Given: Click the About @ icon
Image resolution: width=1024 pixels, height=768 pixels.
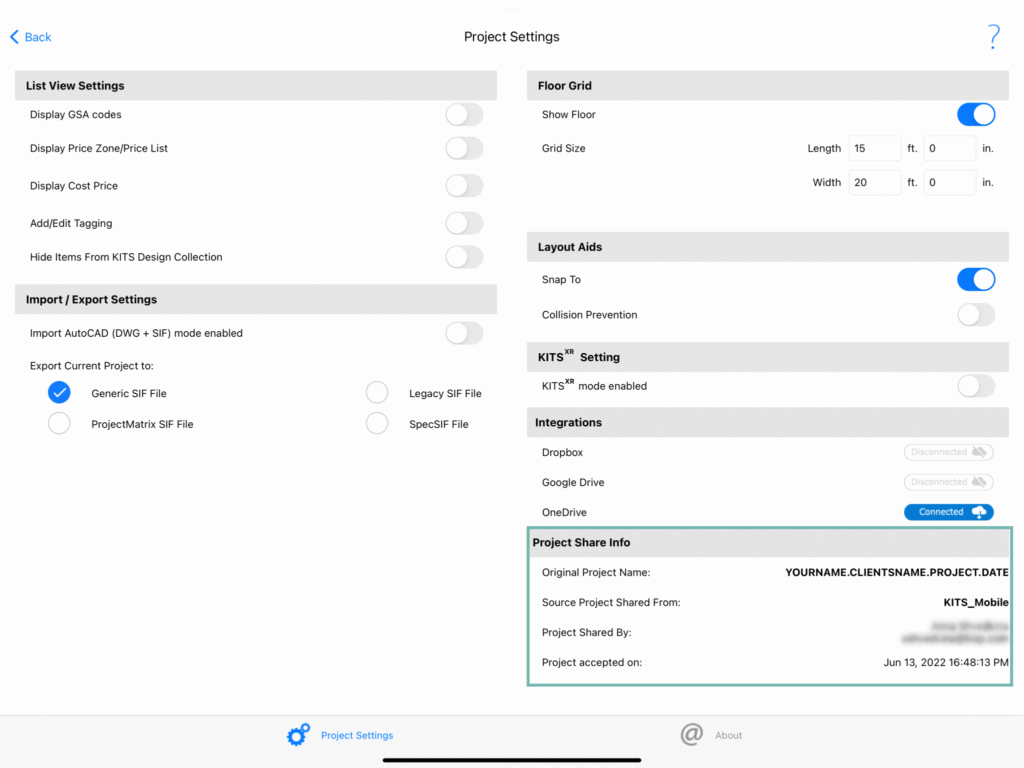Looking at the screenshot, I should 692,734.
